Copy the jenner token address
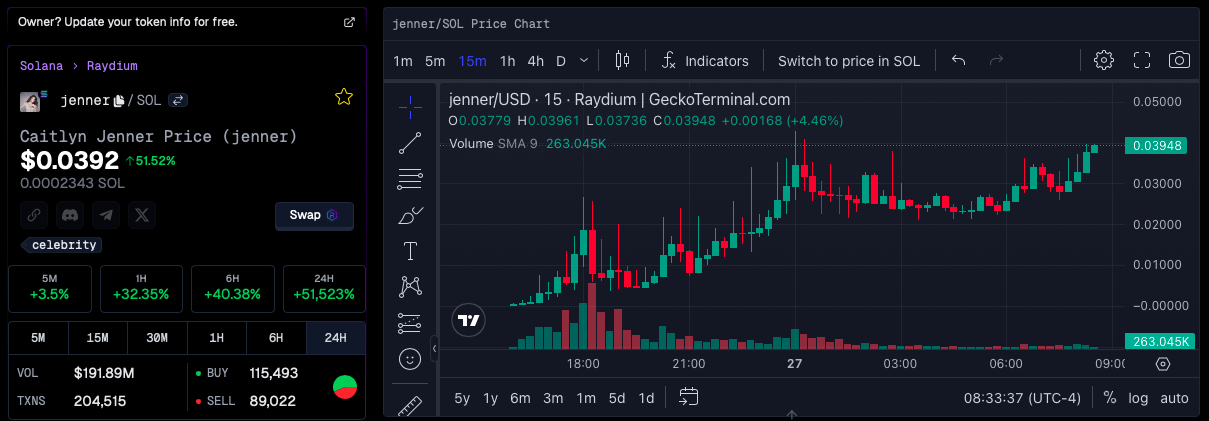Viewport: 1209px width, 421px height. (119, 101)
